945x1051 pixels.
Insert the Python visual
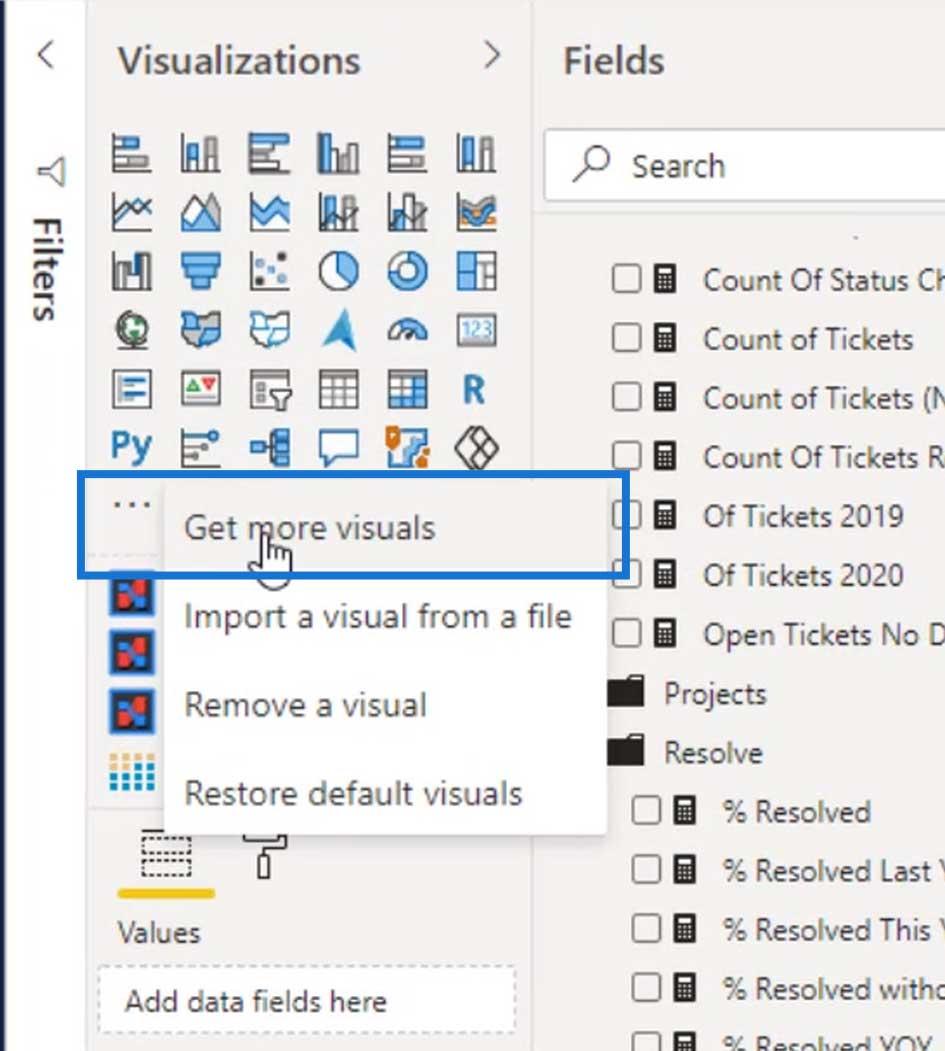132,447
